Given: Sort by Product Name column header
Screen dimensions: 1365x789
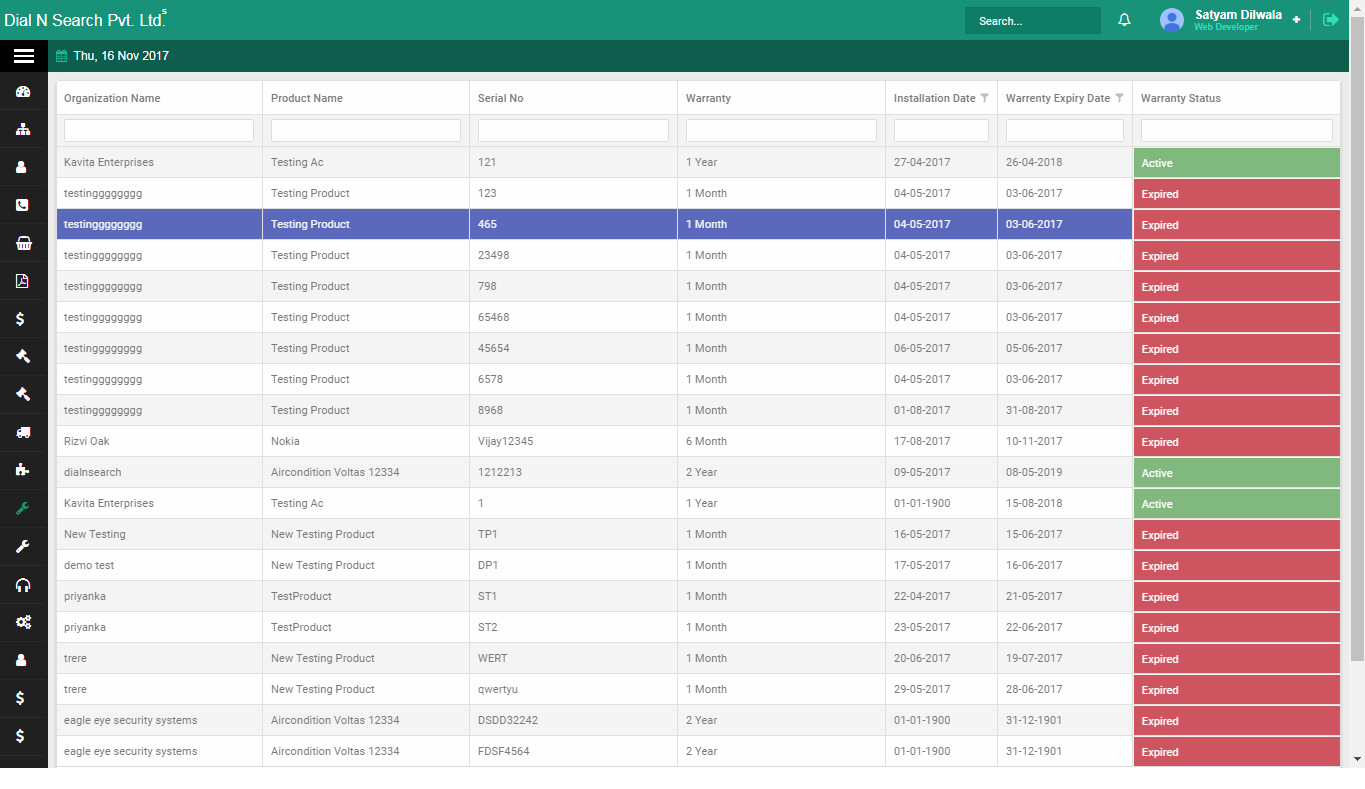Looking at the screenshot, I should pyautogui.click(x=307, y=98).
